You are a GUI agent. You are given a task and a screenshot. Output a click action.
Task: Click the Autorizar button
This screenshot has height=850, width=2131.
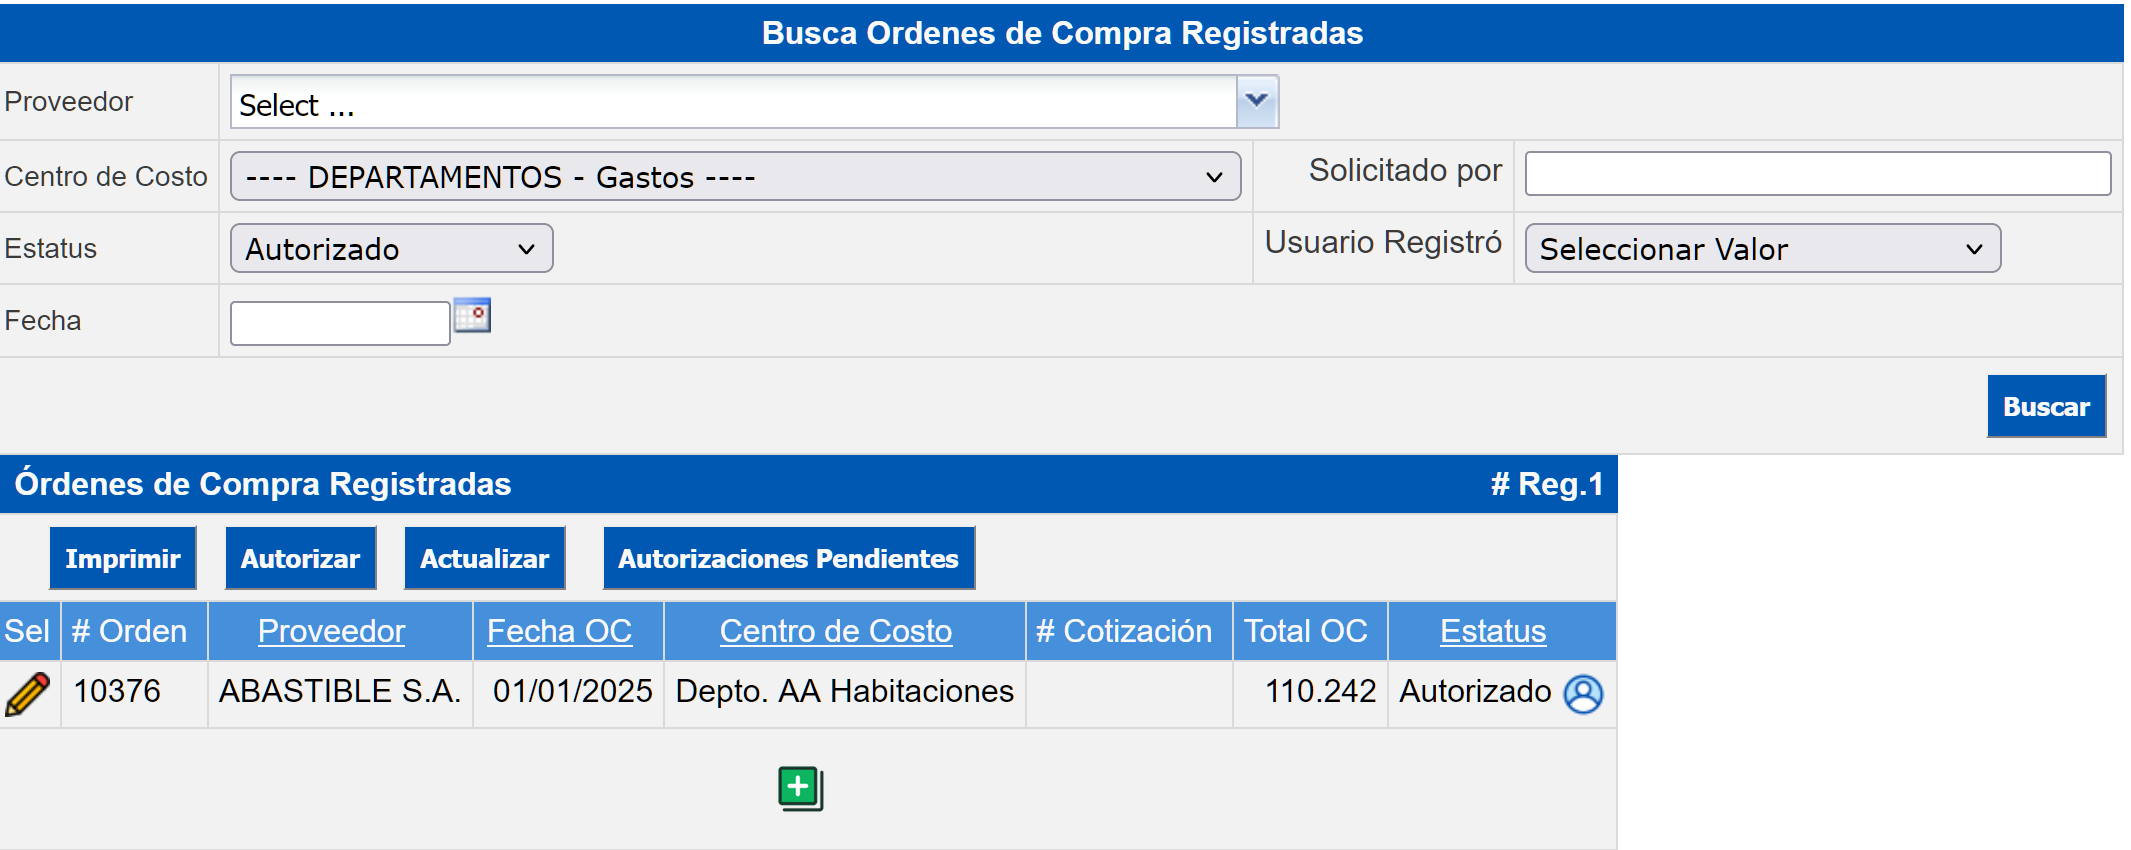point(300,558)
